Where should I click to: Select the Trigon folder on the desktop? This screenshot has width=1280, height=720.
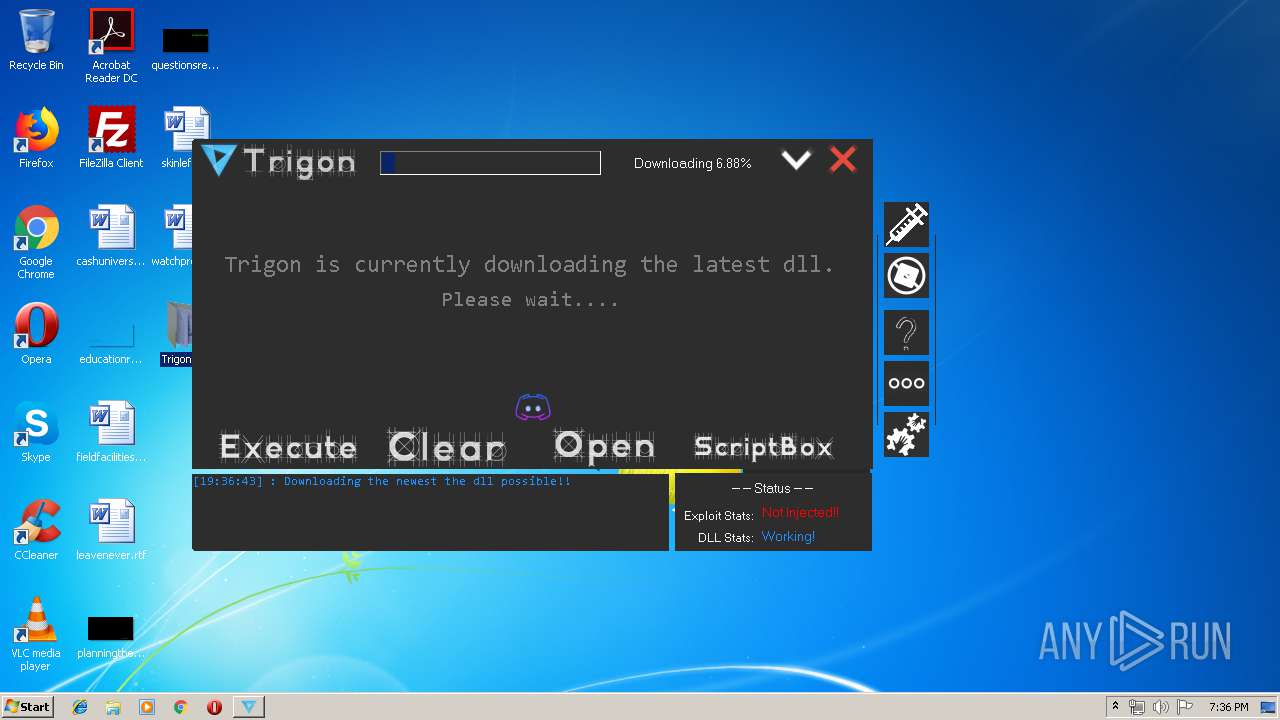[x=178, y=334]
